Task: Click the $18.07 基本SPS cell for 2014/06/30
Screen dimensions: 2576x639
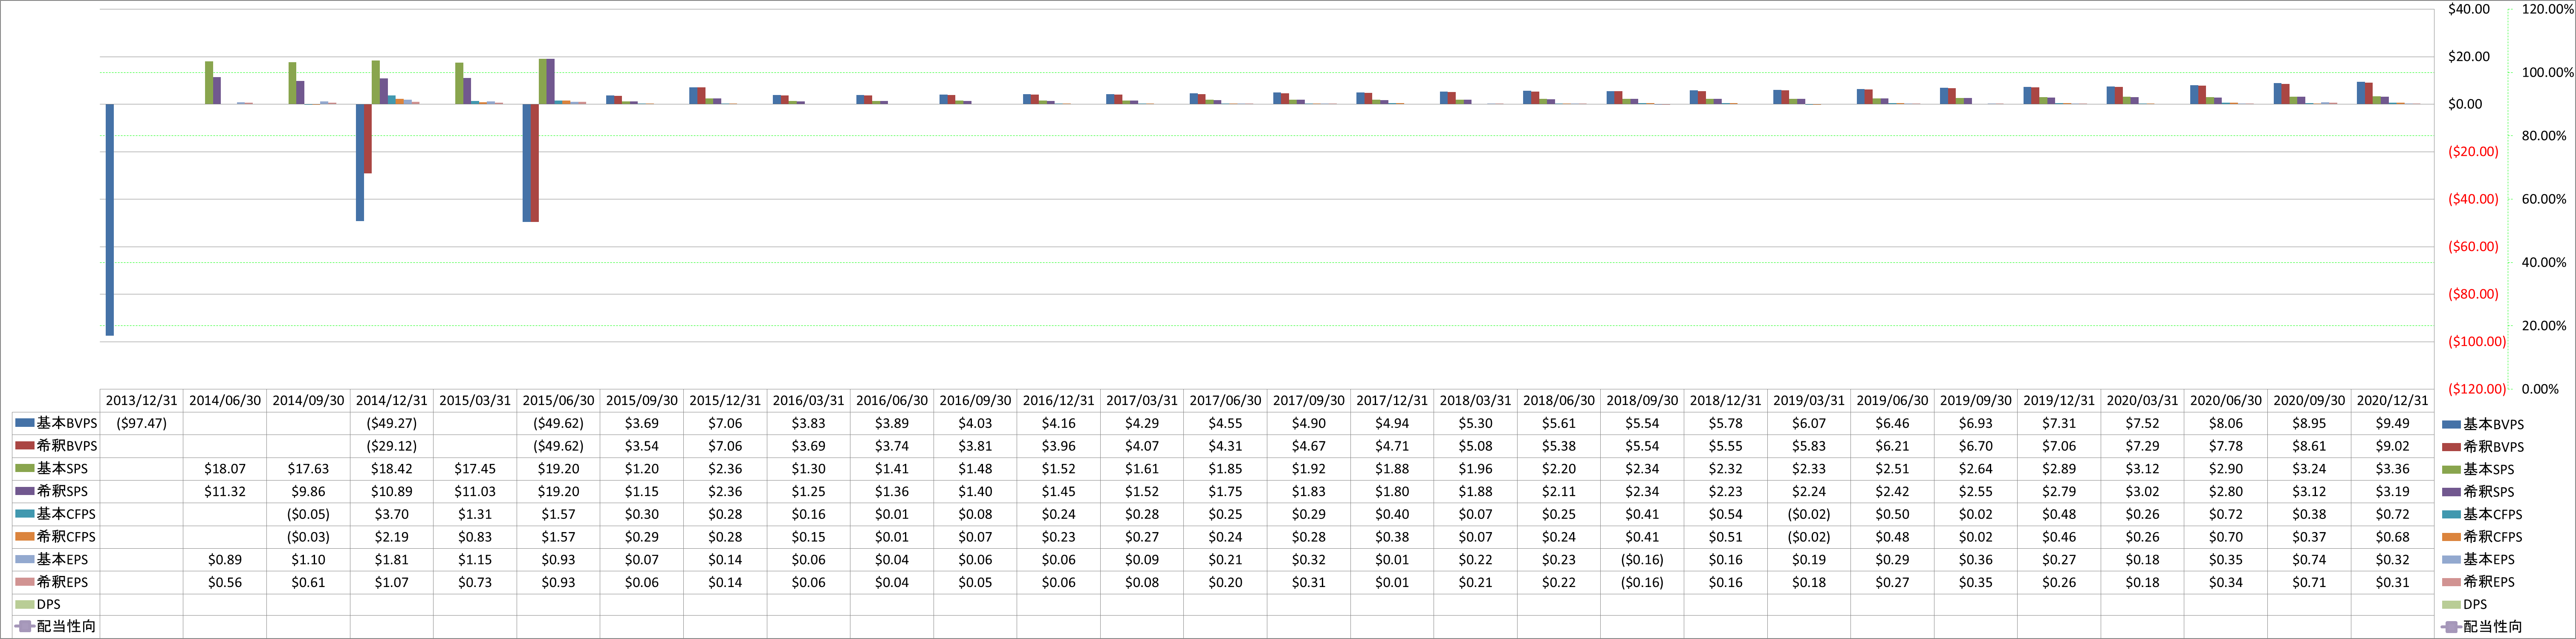Action: (225, 468)
